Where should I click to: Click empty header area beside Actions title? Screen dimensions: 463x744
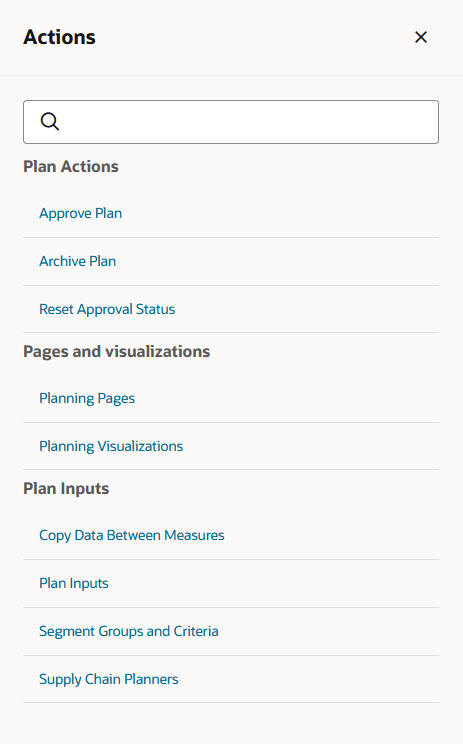[x=251, y=37]
